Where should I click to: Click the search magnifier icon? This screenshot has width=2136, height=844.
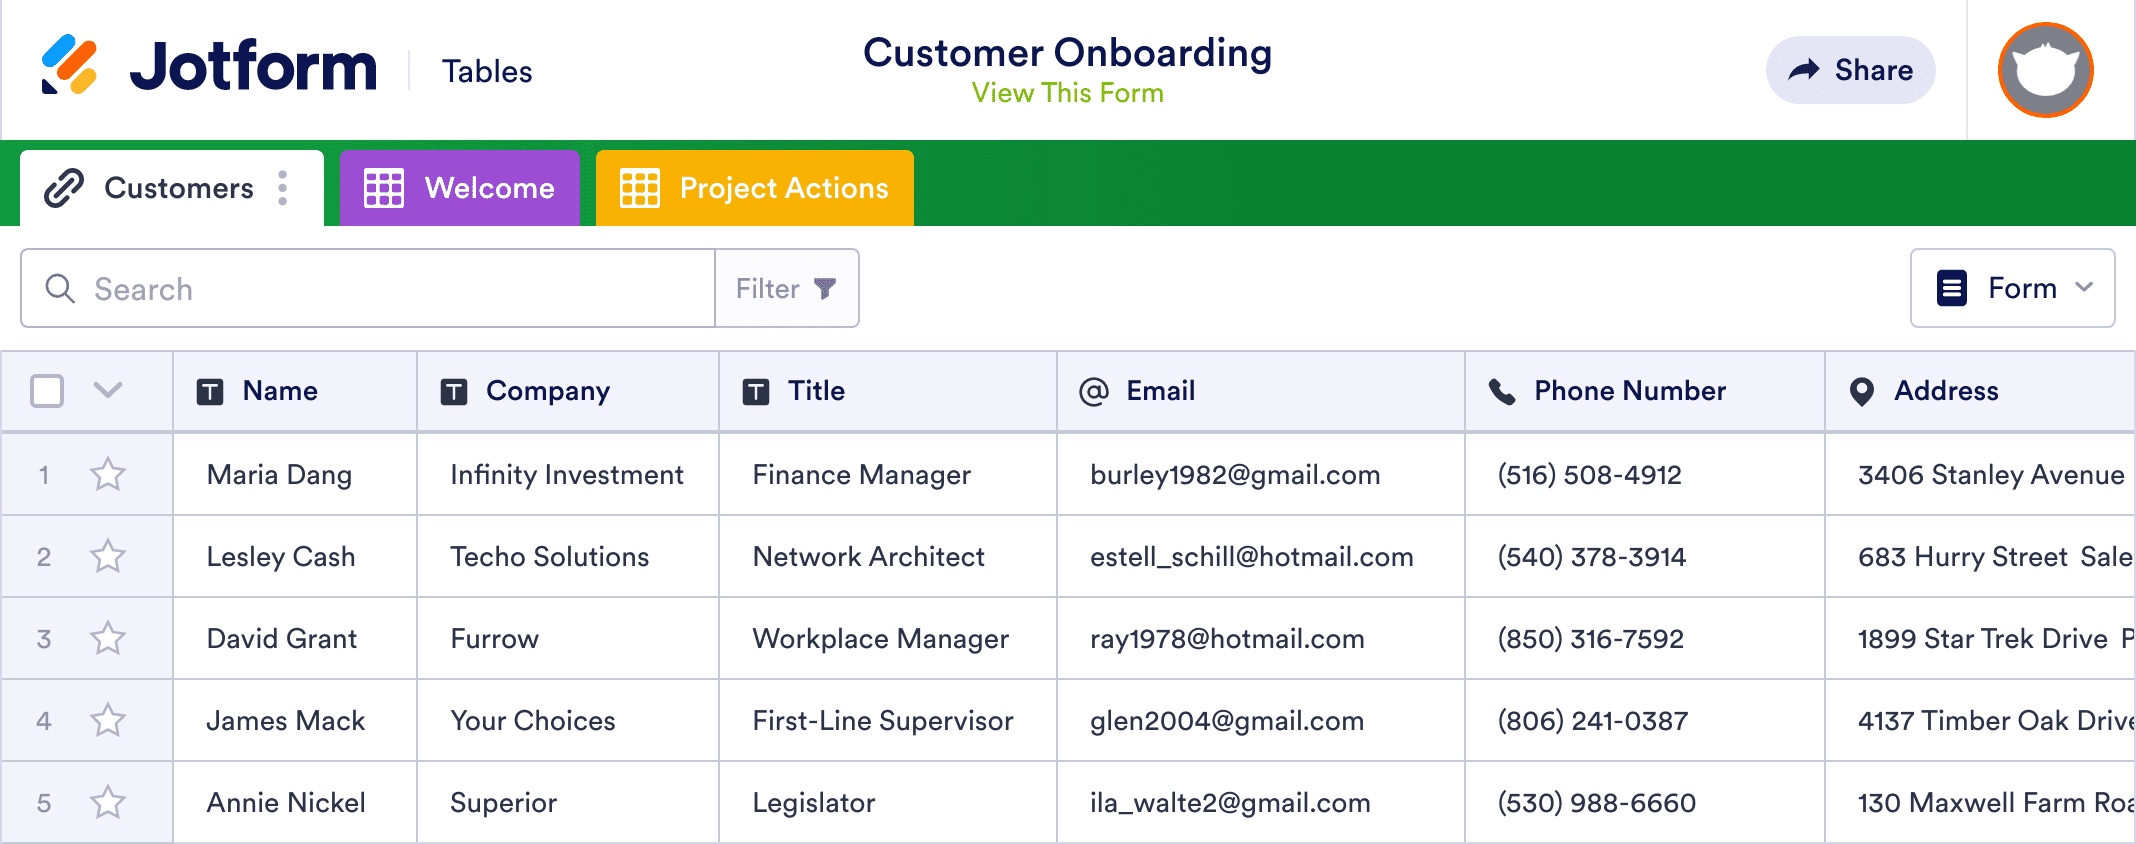pos(60,289)
